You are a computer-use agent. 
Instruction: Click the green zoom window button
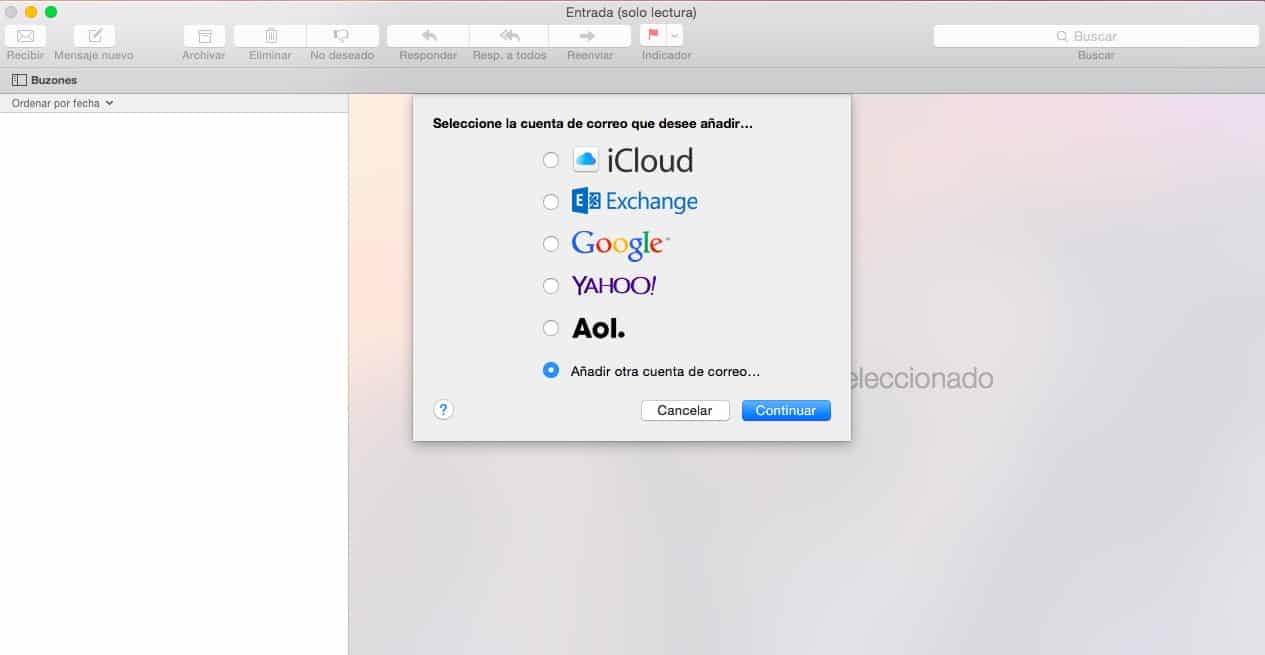point(51,12)
